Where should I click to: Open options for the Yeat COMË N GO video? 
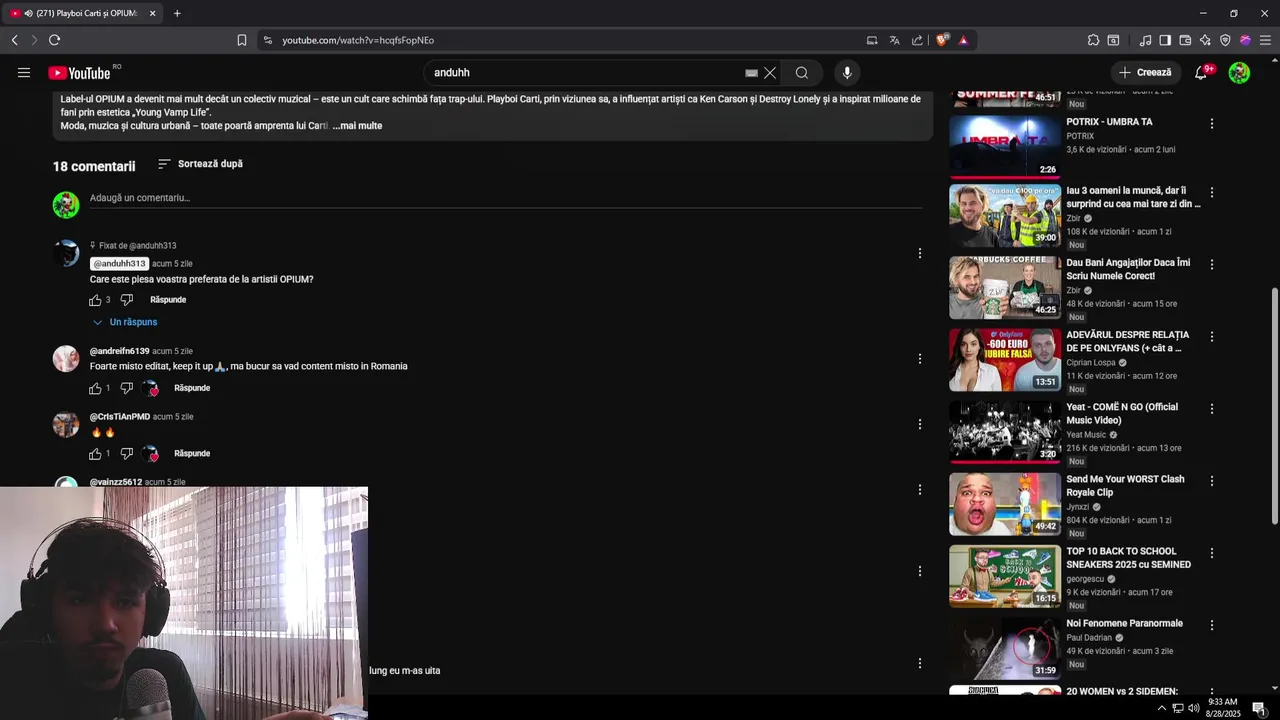(x=1212, y=409)
